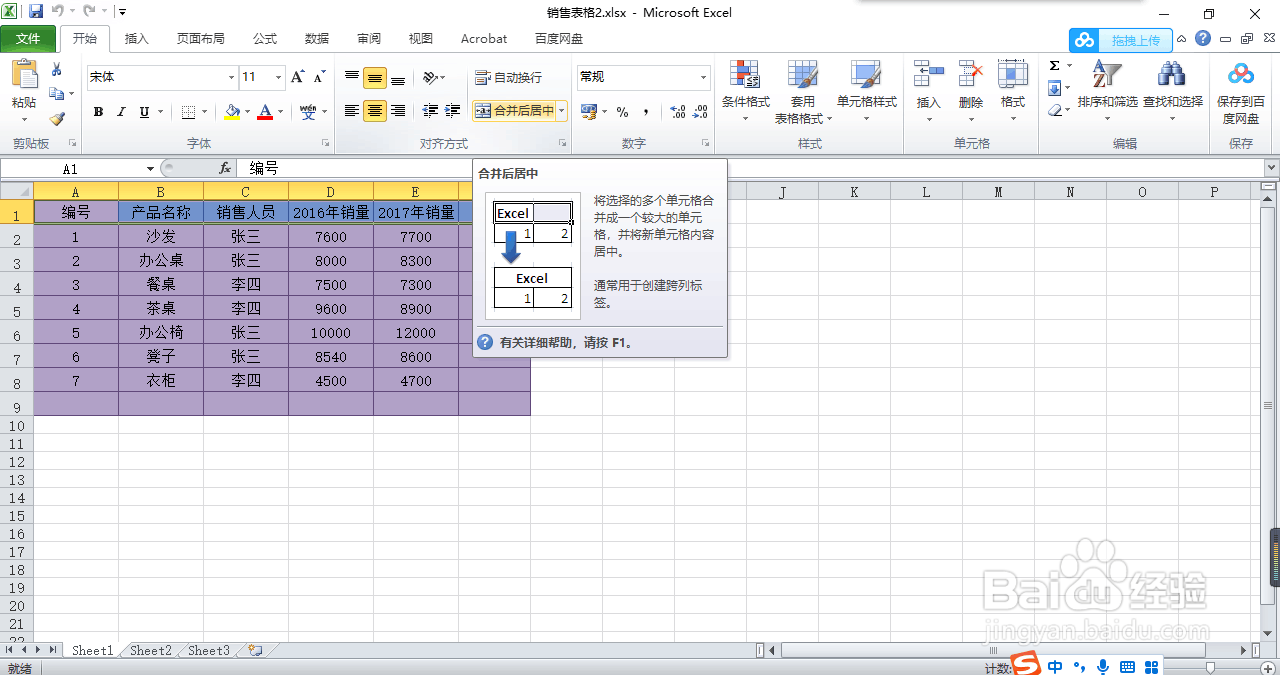The width and height of the screenshot is (1280, 675).
Task: Open the font name 宋体 dropdown
Action: (x=231, y=77)
